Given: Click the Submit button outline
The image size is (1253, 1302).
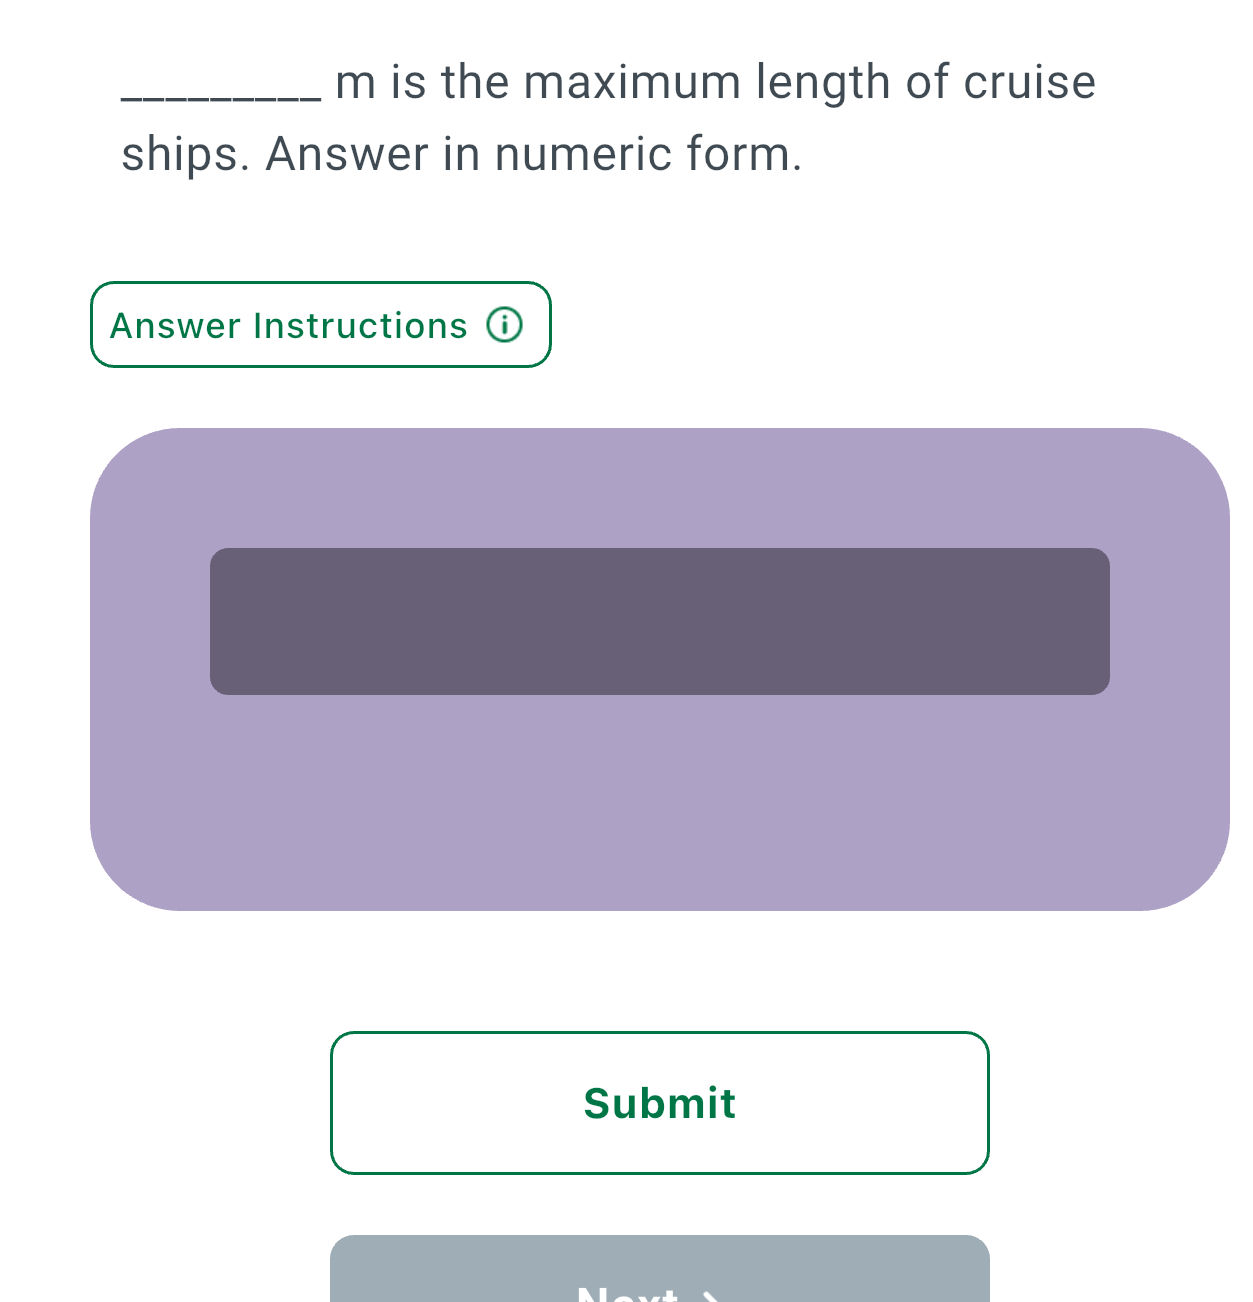Looking at the screenshot, I should click(x=659, y=1103).
